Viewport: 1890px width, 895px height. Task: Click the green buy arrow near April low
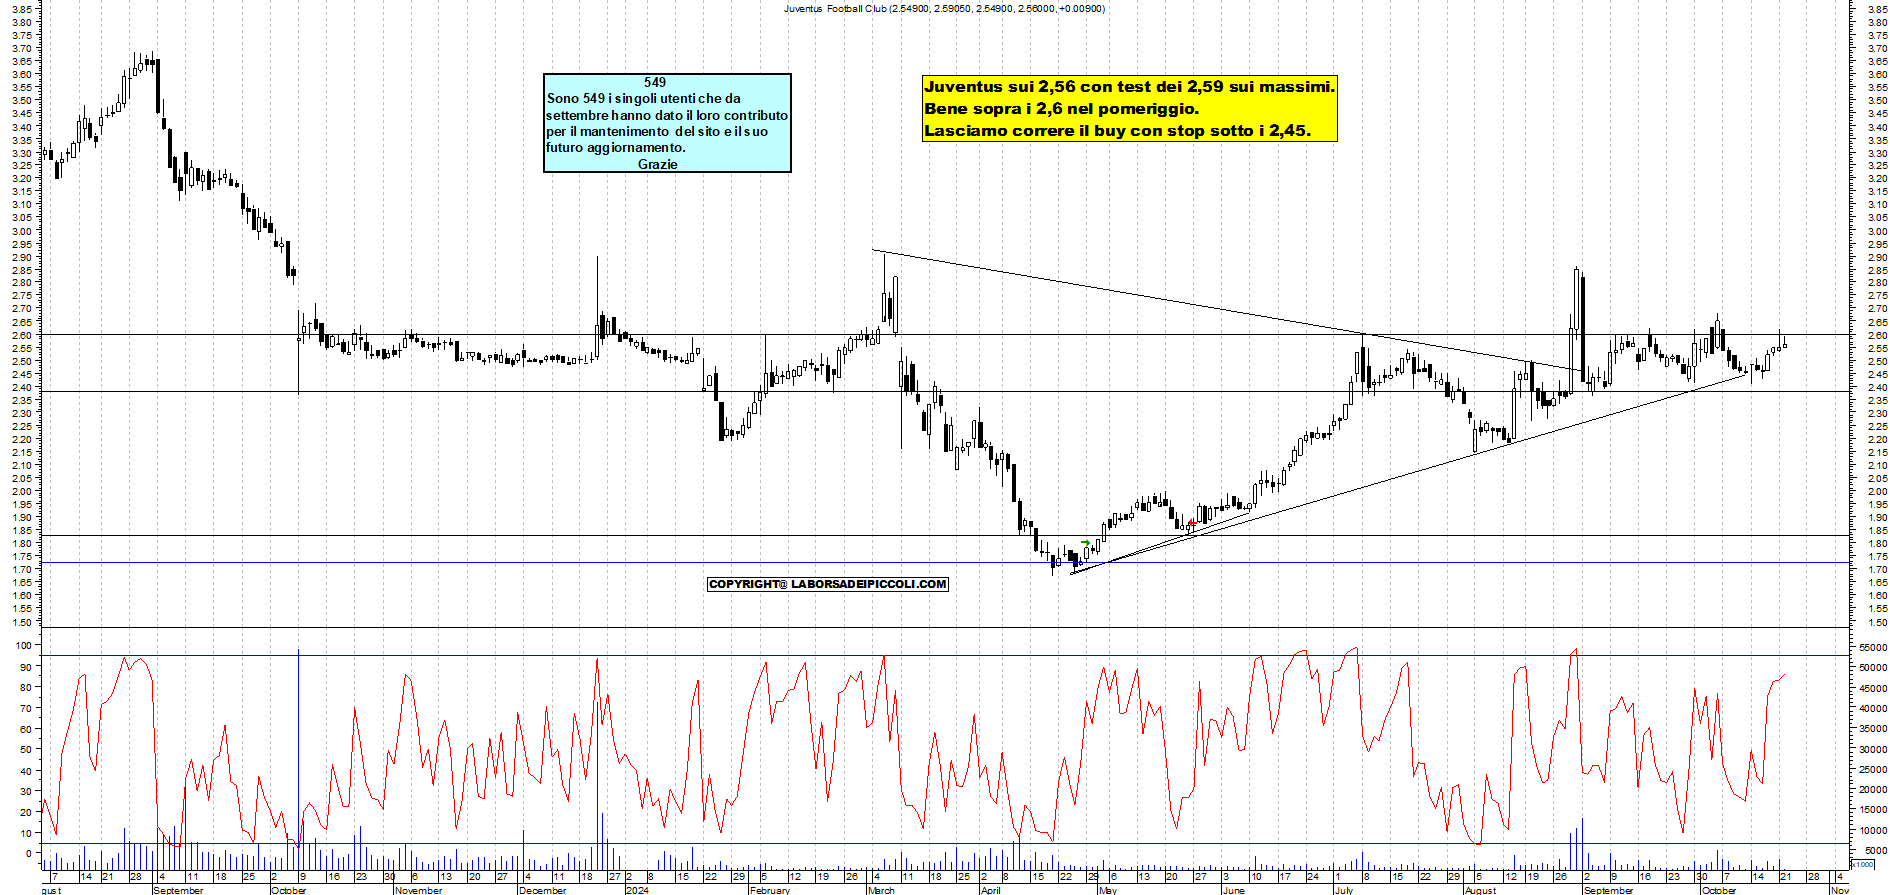1086,543
